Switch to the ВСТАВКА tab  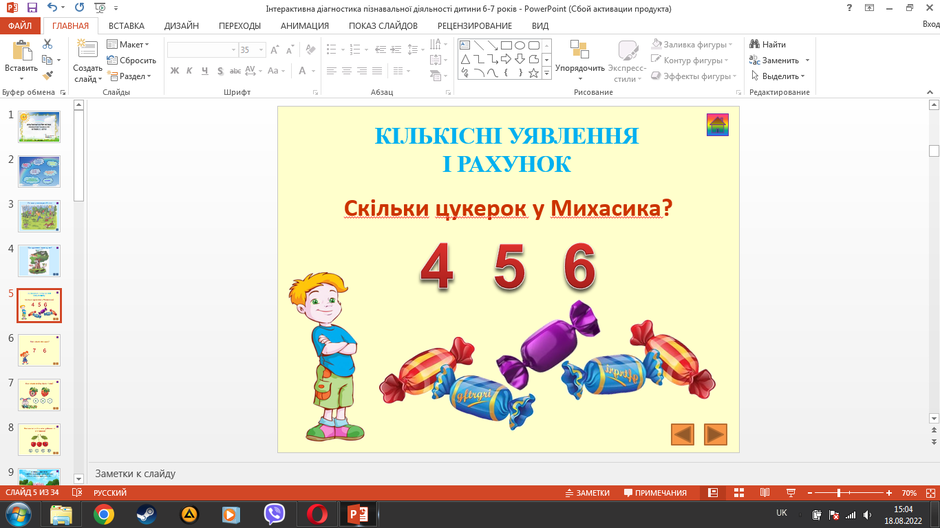click(126, 26)
